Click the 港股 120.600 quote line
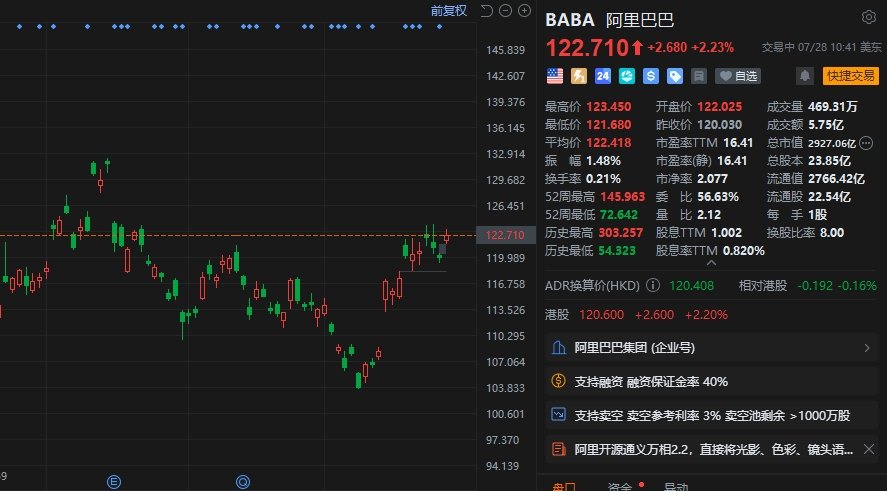The image size is (887, 491). point(636,315)
